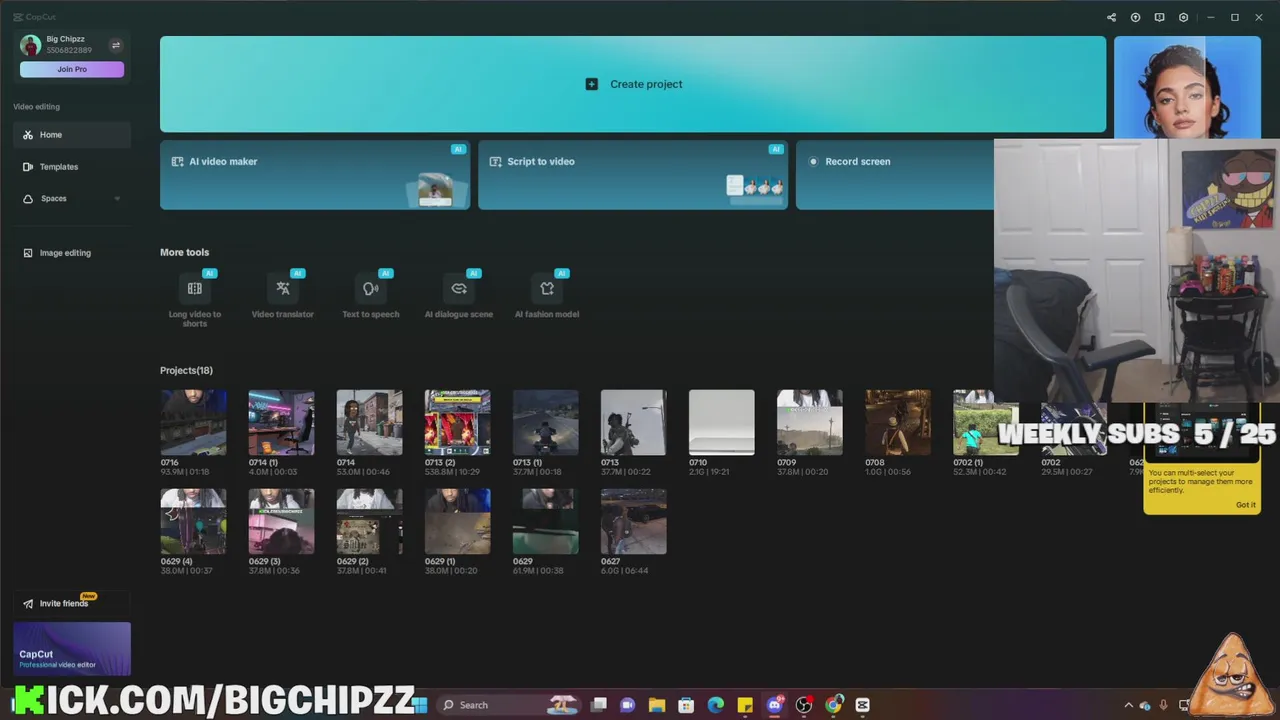Open project 0713 thumbnail
Image resolution: width=1280 pixels, height=720 pixels.
633,422
